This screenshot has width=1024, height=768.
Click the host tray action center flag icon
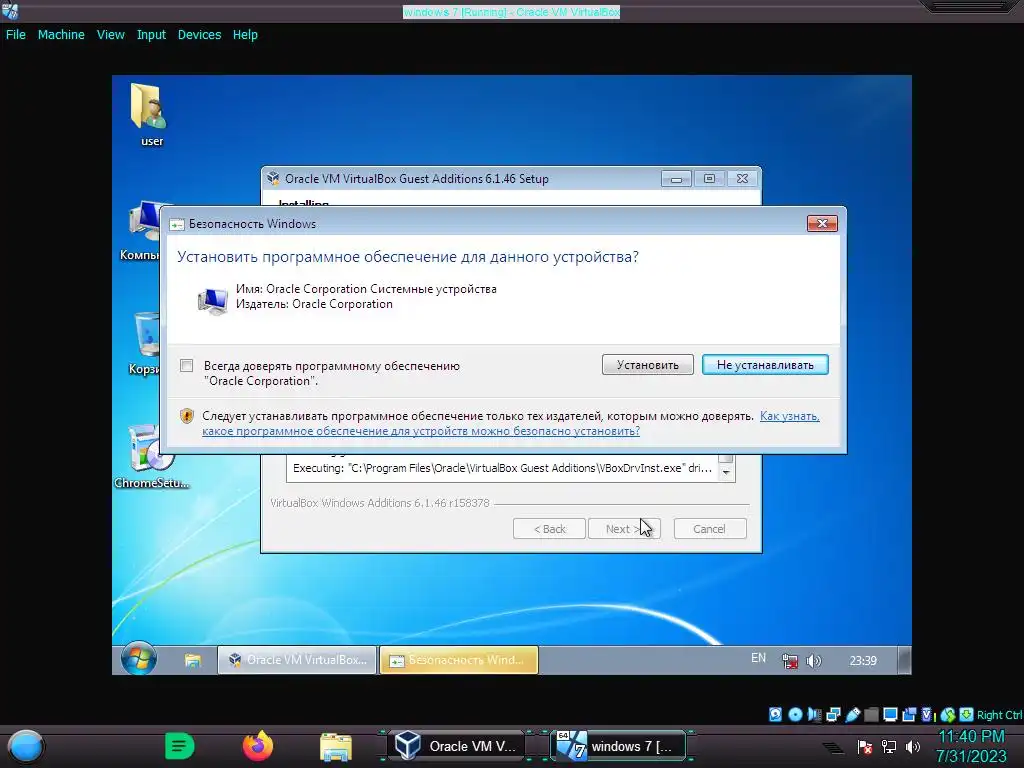(865, 746)
